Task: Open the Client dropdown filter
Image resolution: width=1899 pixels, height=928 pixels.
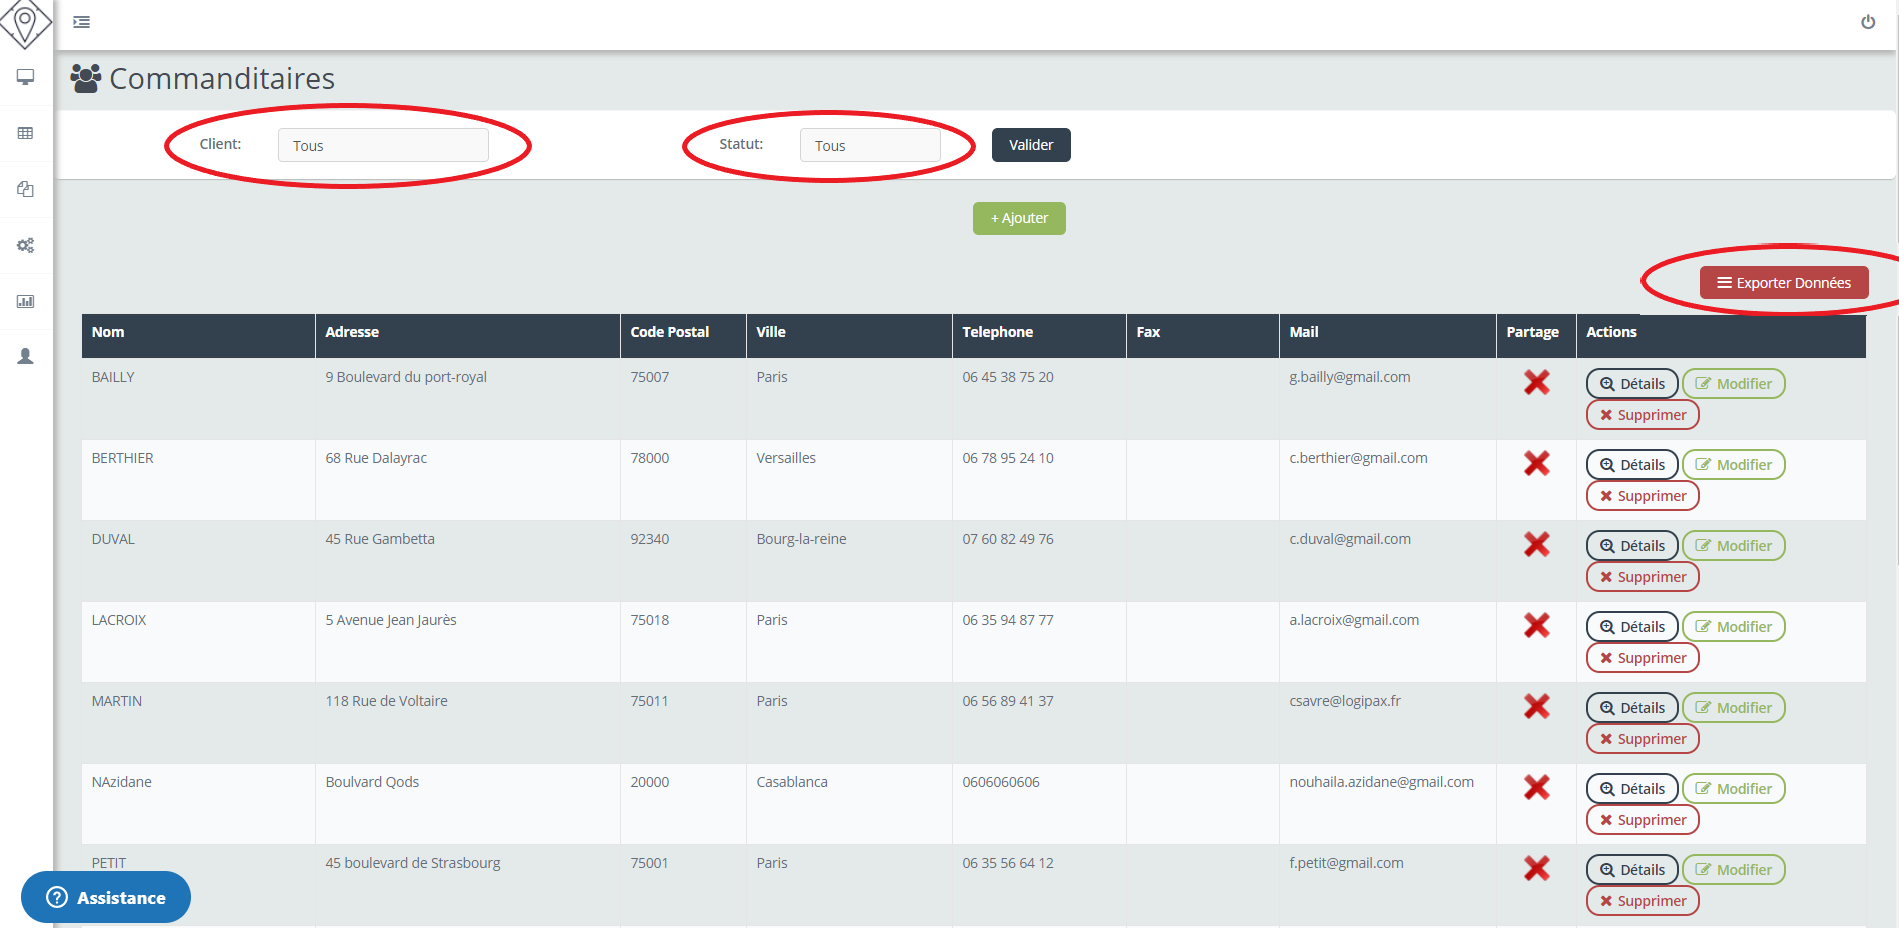Action: [x=383, y=145]
